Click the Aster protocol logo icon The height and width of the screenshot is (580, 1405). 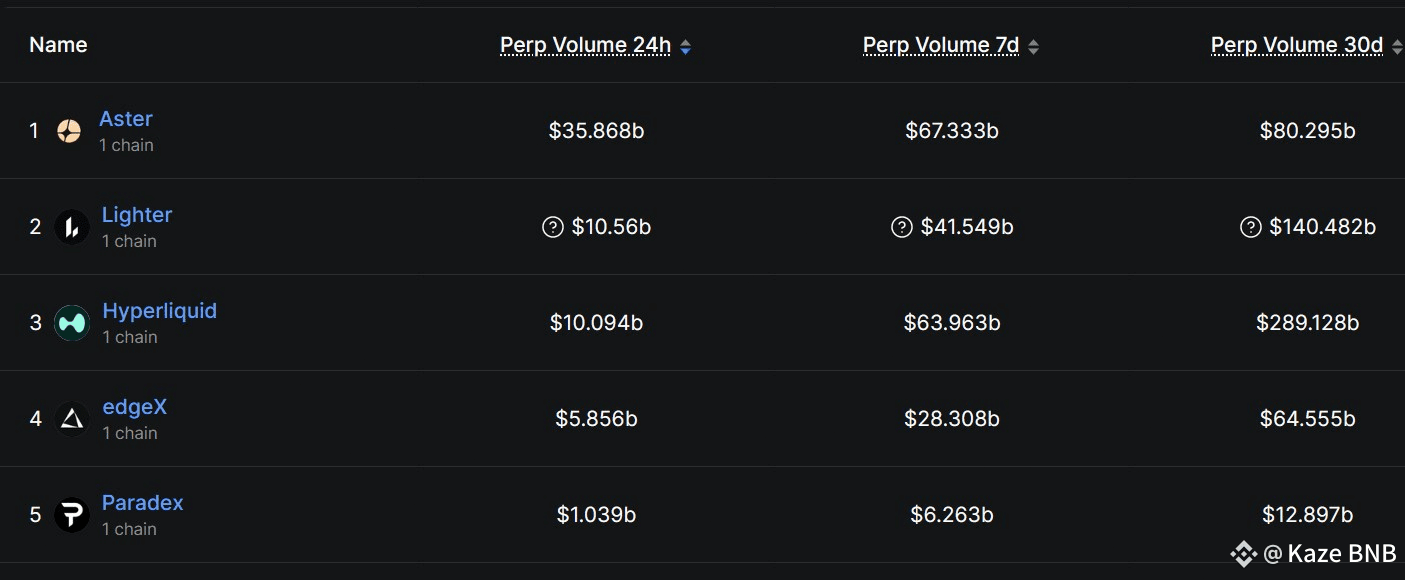[x=69, y=131]
